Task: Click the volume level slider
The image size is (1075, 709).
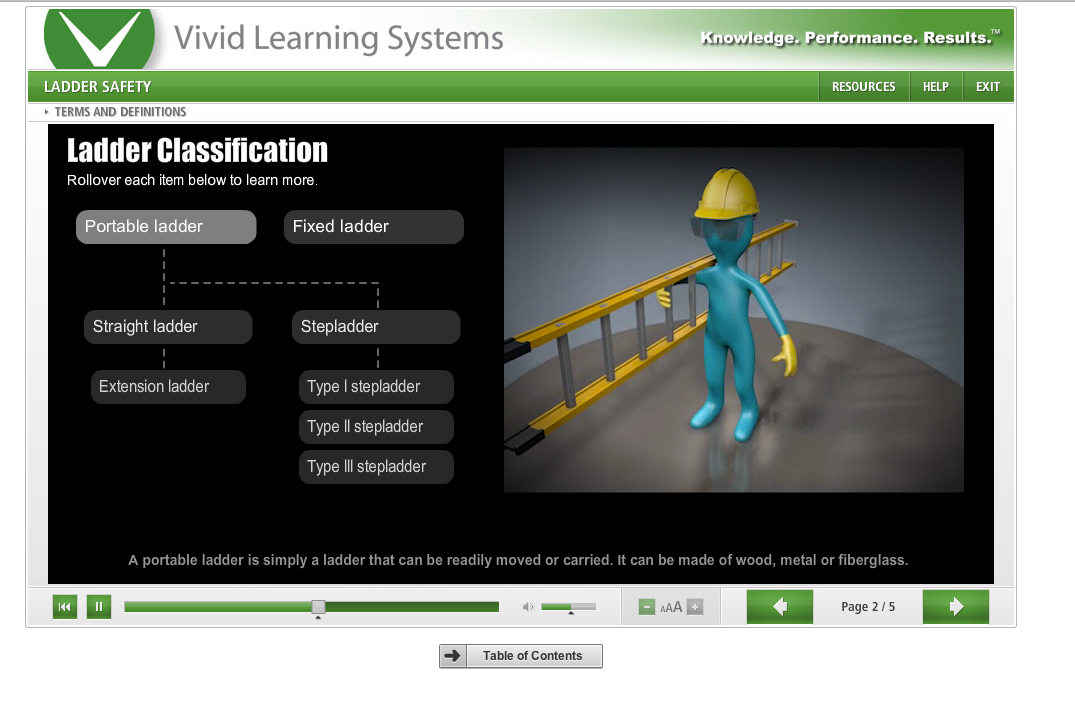Action: [x=568, y=607]
